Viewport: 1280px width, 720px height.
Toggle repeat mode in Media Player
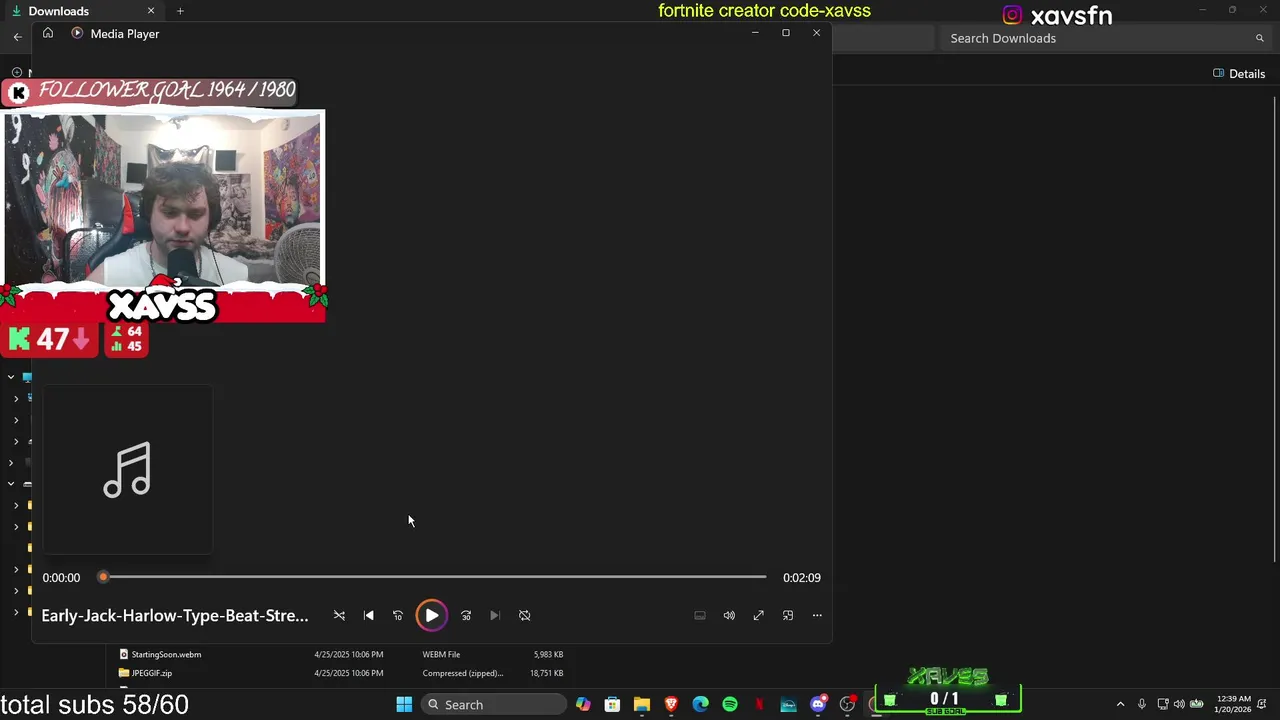(524, 616)
